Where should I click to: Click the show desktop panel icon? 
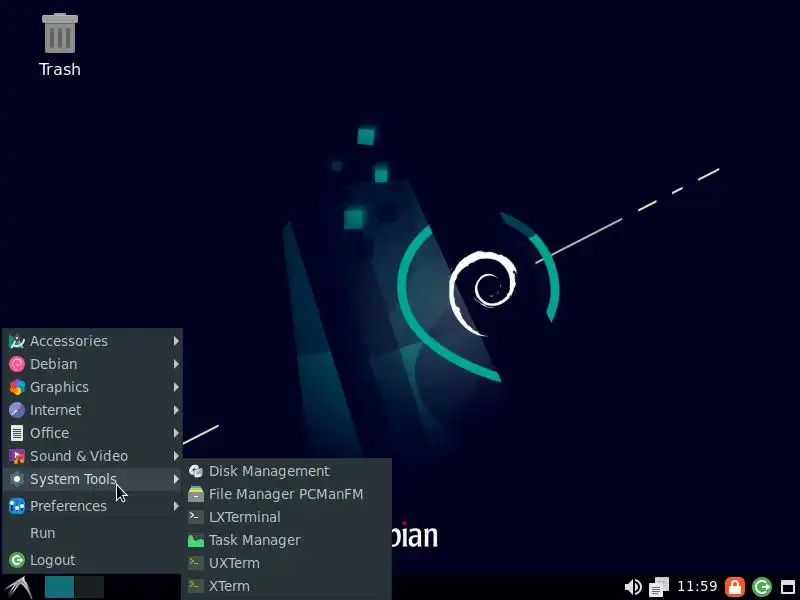coord(788,587)
